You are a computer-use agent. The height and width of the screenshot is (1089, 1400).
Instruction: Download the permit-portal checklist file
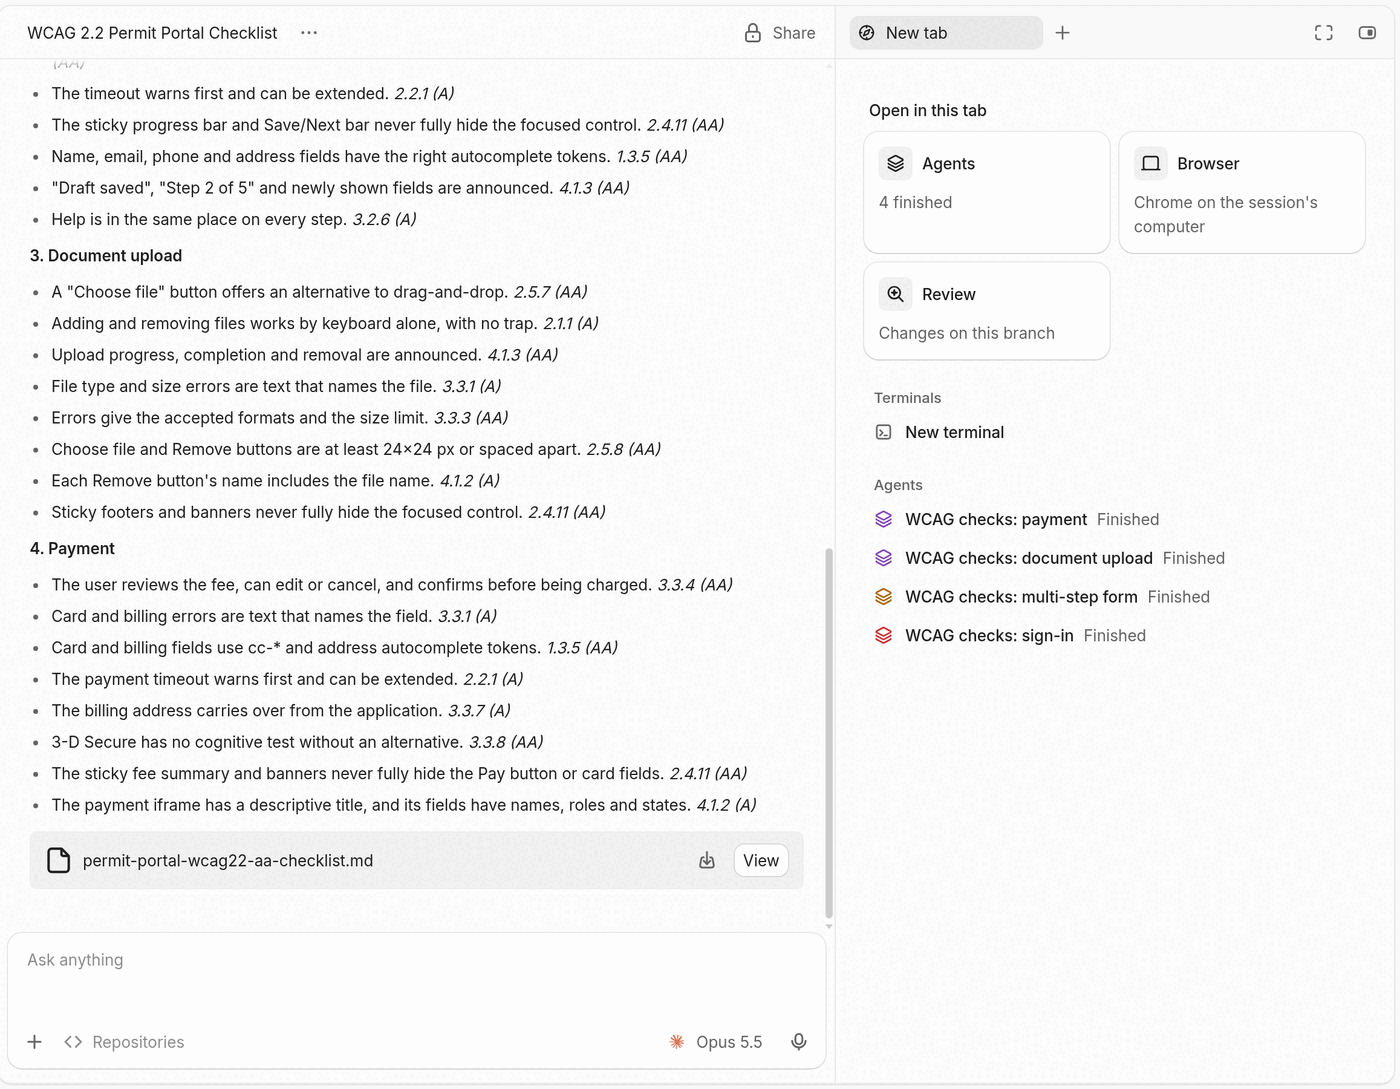click(707, 861)
